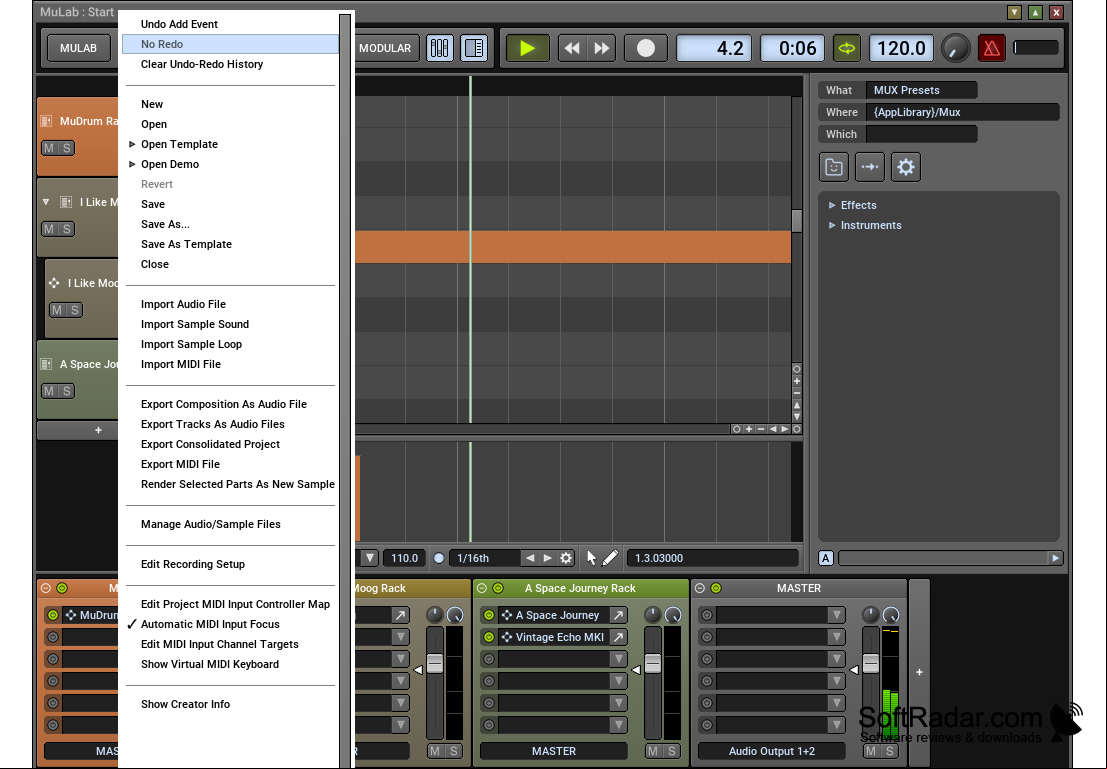
Task: Click the 4.2 position display
Action: [713, 48]
